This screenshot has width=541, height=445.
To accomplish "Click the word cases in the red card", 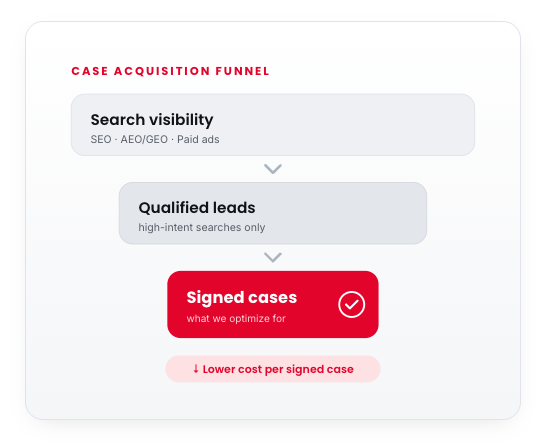I will coord(273,298).
